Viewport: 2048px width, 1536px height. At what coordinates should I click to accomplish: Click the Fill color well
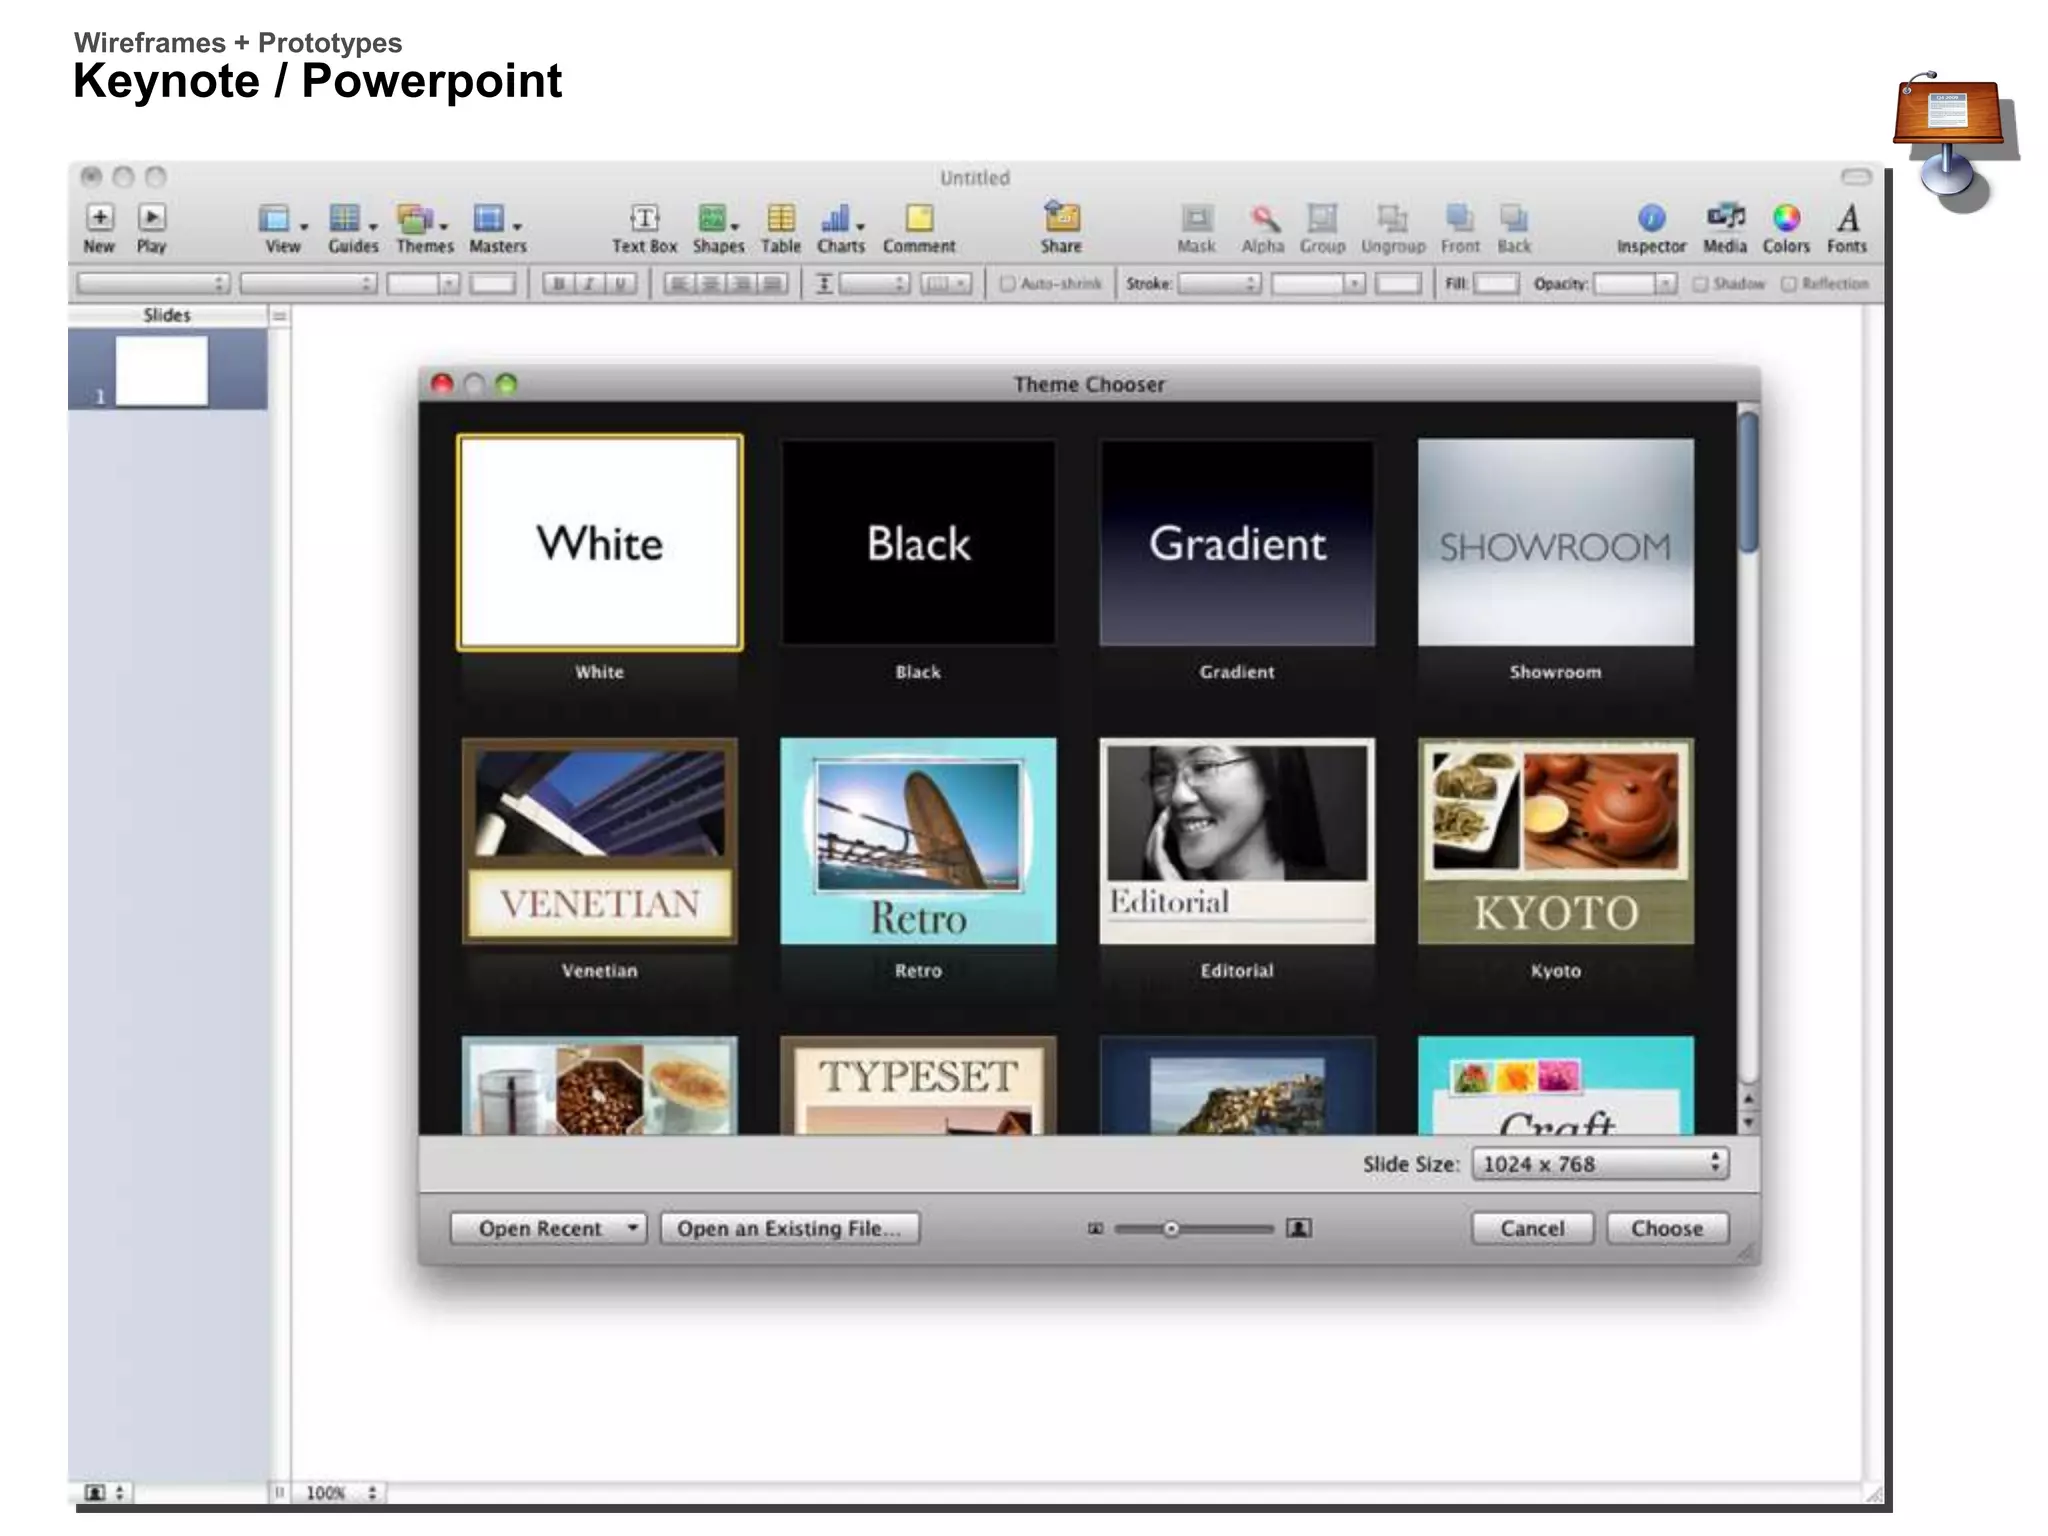1496,284
